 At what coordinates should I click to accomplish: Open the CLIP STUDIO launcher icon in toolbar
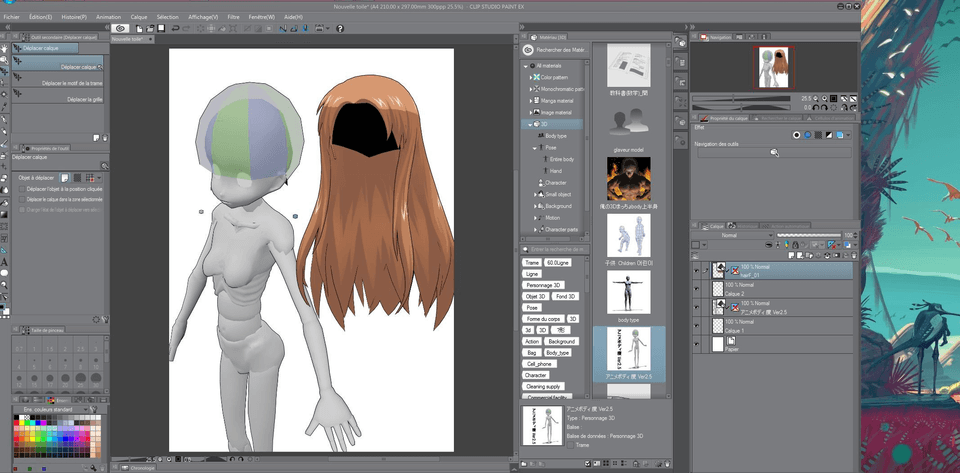(x=121, y=28)
